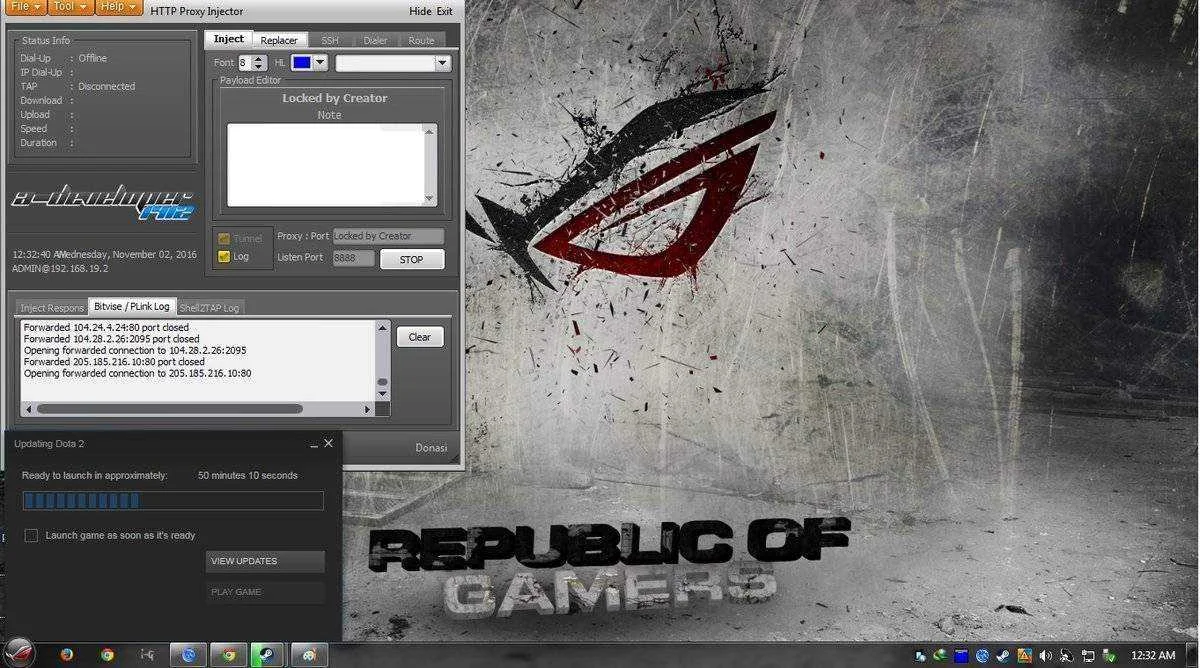The height and width of the screenshot is (668, 1200).
Task: Click the orange warning triangle tray icon
Action: tap(1024, 656)
